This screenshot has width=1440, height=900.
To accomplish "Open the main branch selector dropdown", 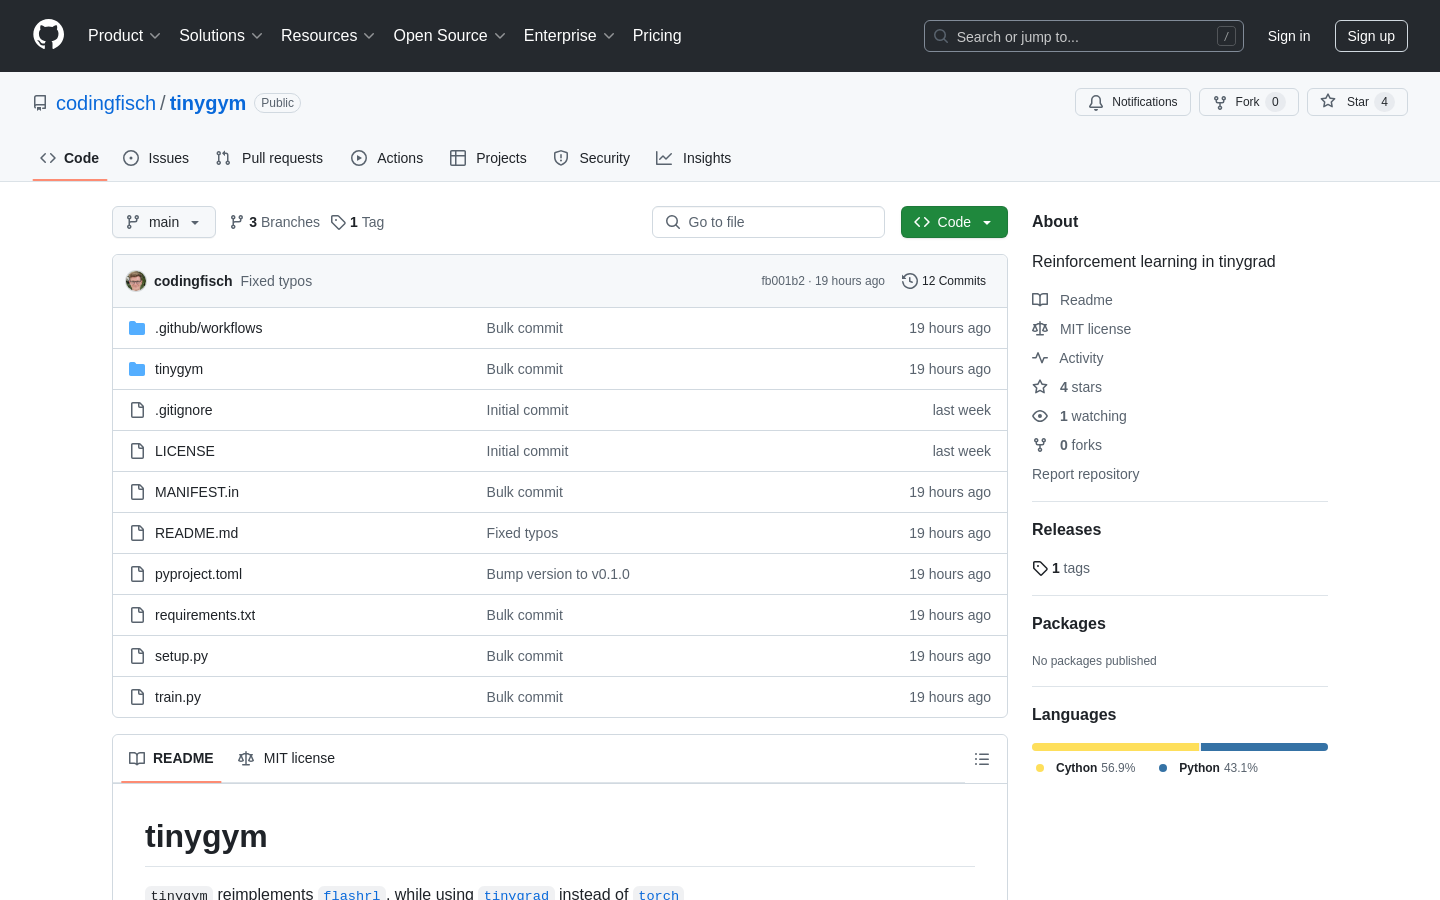I will [x=164, y=222].
